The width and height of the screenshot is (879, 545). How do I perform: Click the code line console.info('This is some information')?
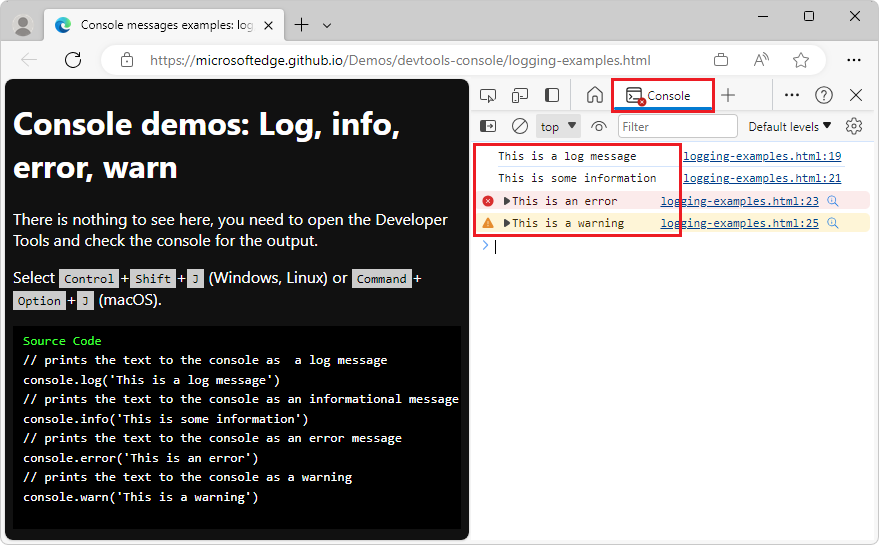pos(166,419)
